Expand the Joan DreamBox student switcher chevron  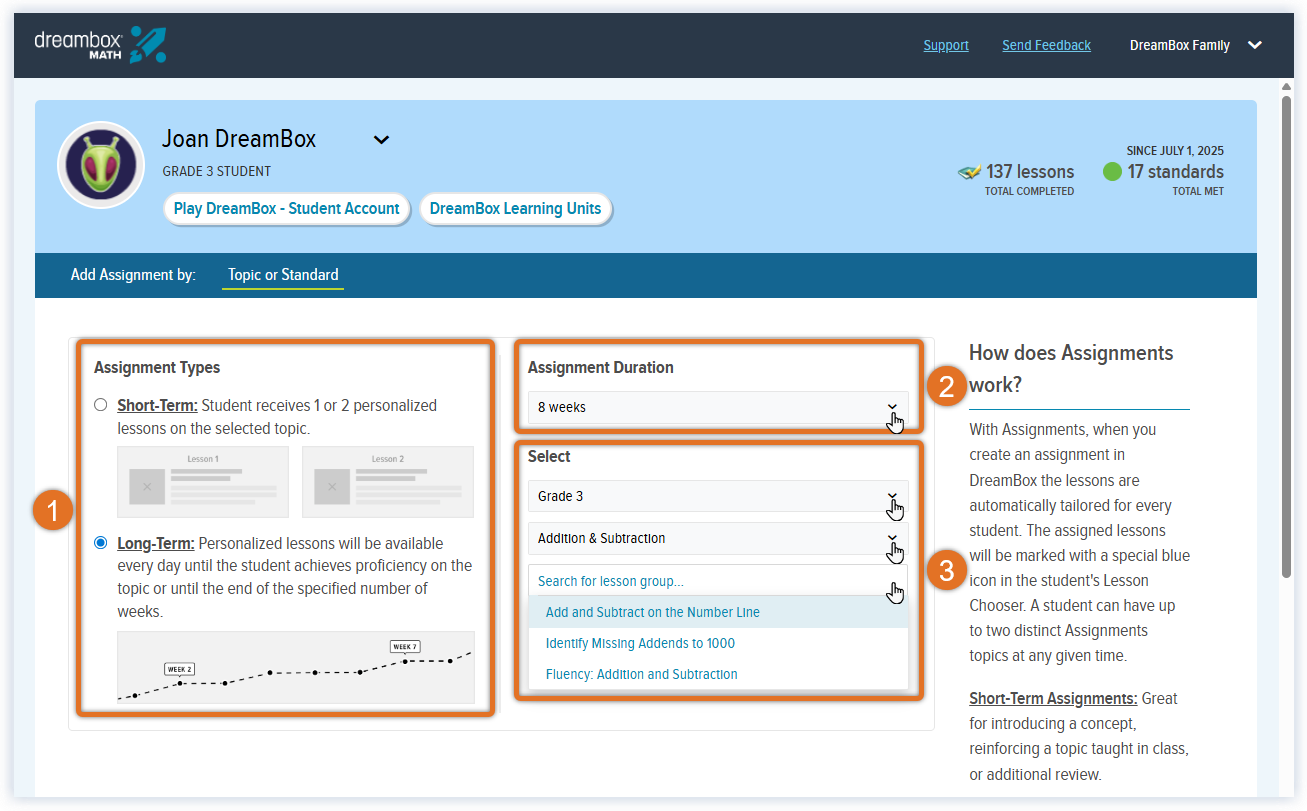point(381,140)
